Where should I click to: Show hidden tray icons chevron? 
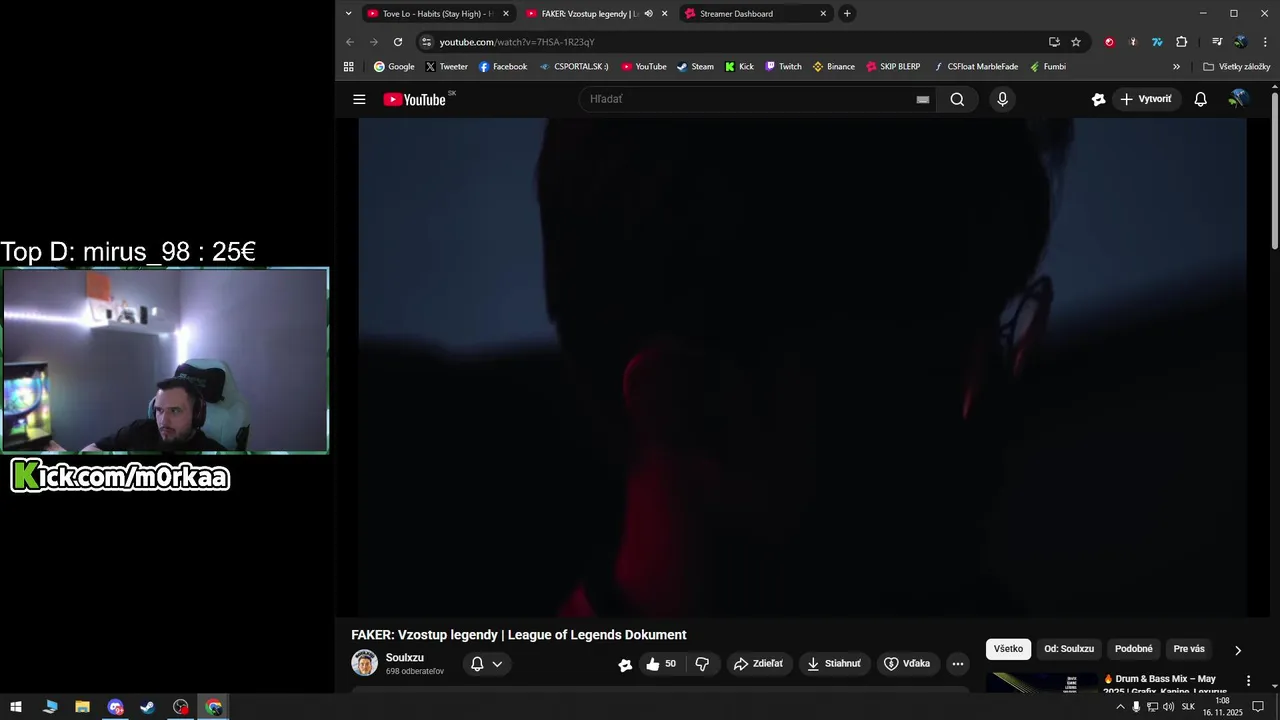(x=1120, y=707)
